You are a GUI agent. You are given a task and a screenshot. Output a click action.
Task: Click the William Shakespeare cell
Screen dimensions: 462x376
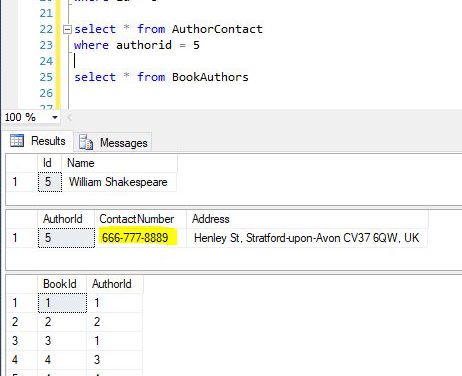[119, 182]
